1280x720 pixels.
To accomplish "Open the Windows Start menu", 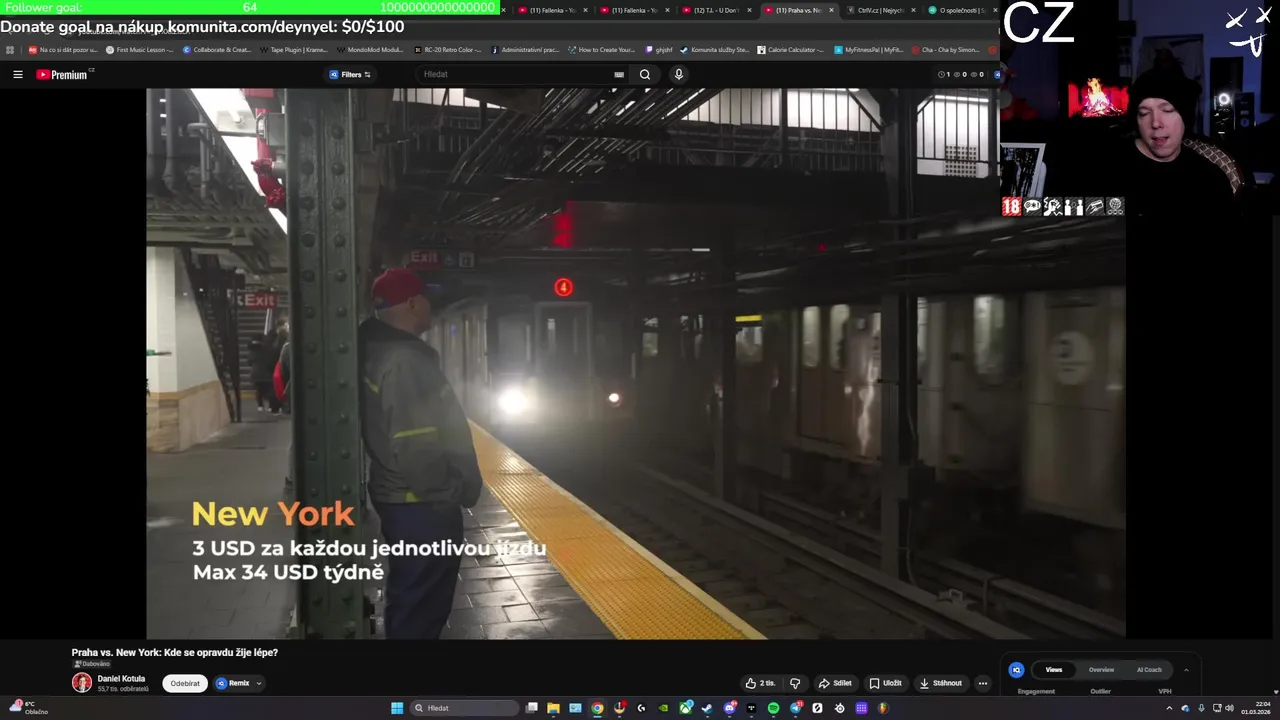I will click(x=397, y=708).
